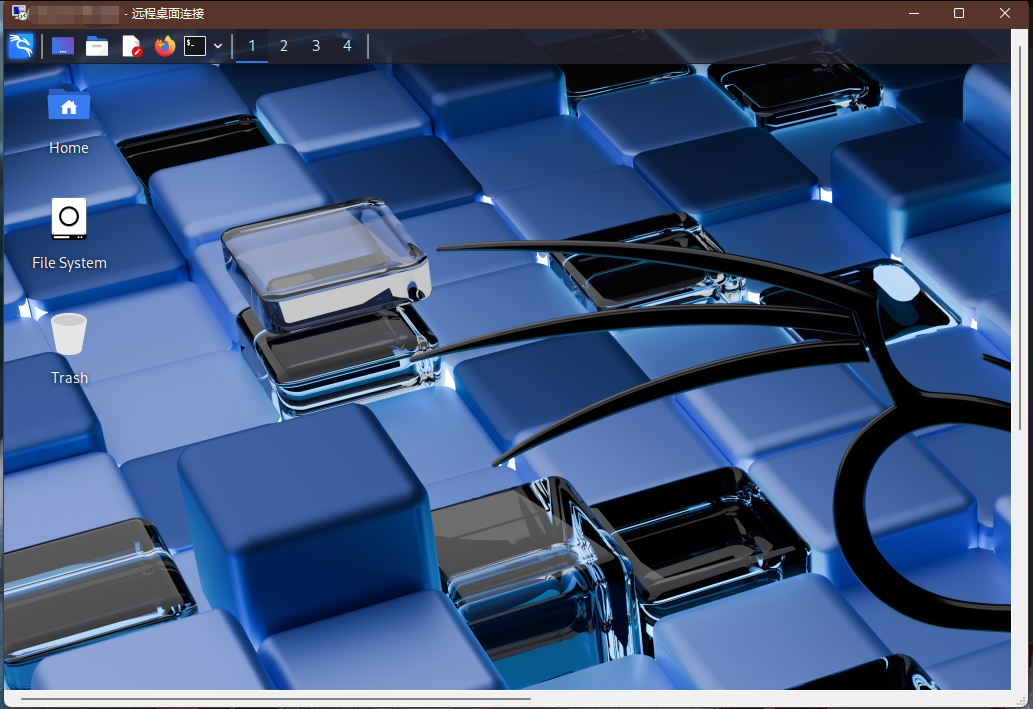Click the Remote Desktop Connection title bar icon
1033x709 pixels.
(x=19, y=14)
